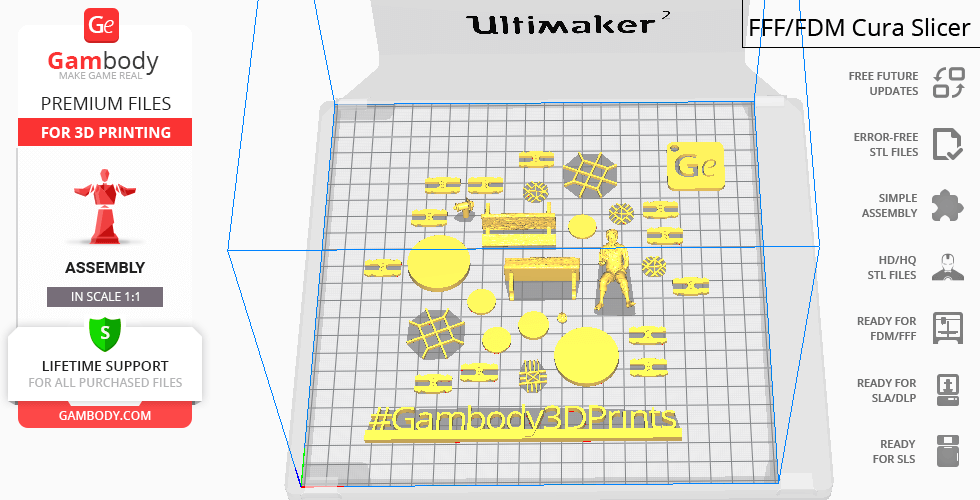Screen dimensions: 980x500
Task: Click the green Lifetime Support shield icon
Action: coord(104,331)
